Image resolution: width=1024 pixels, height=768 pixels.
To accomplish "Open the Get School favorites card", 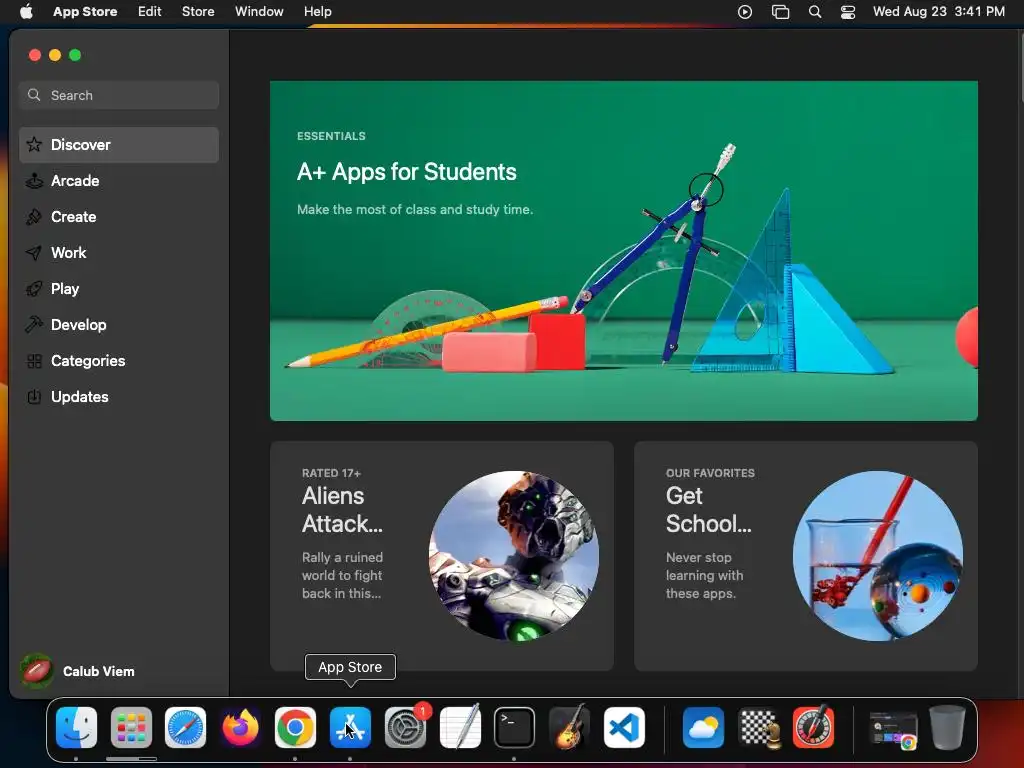I will click(806, 556).
